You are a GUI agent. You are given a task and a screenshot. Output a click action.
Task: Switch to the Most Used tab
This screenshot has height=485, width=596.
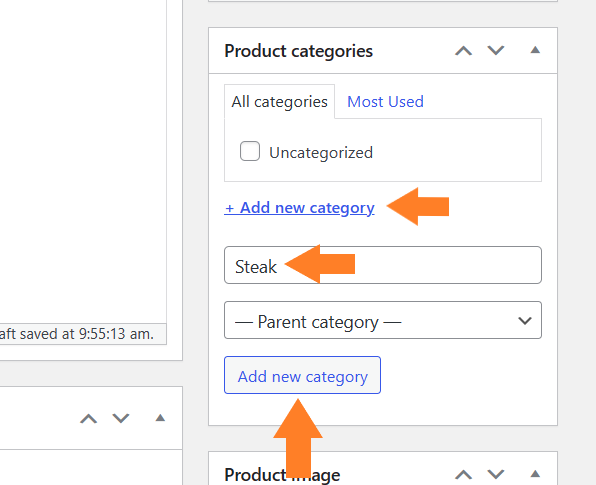coord(385,102)
